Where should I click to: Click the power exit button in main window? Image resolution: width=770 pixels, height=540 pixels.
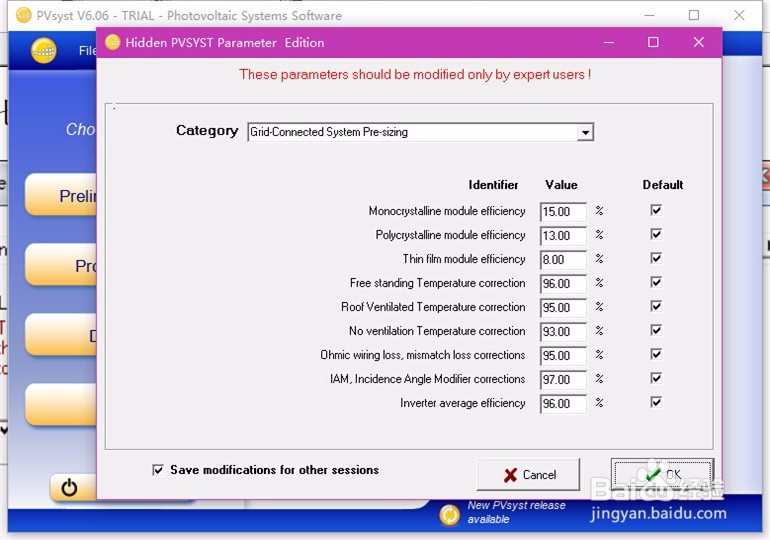69,487
